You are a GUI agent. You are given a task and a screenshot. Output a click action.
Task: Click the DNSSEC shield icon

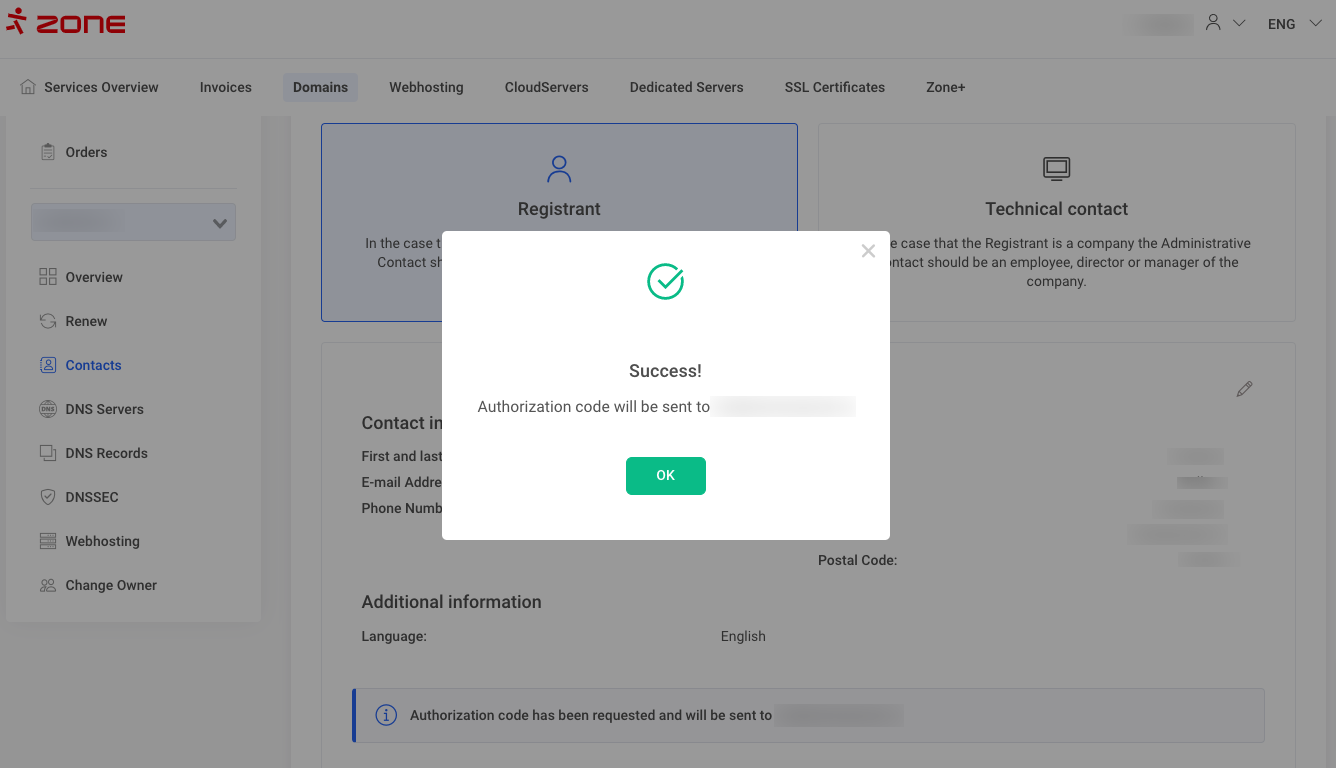coord(48,497)
